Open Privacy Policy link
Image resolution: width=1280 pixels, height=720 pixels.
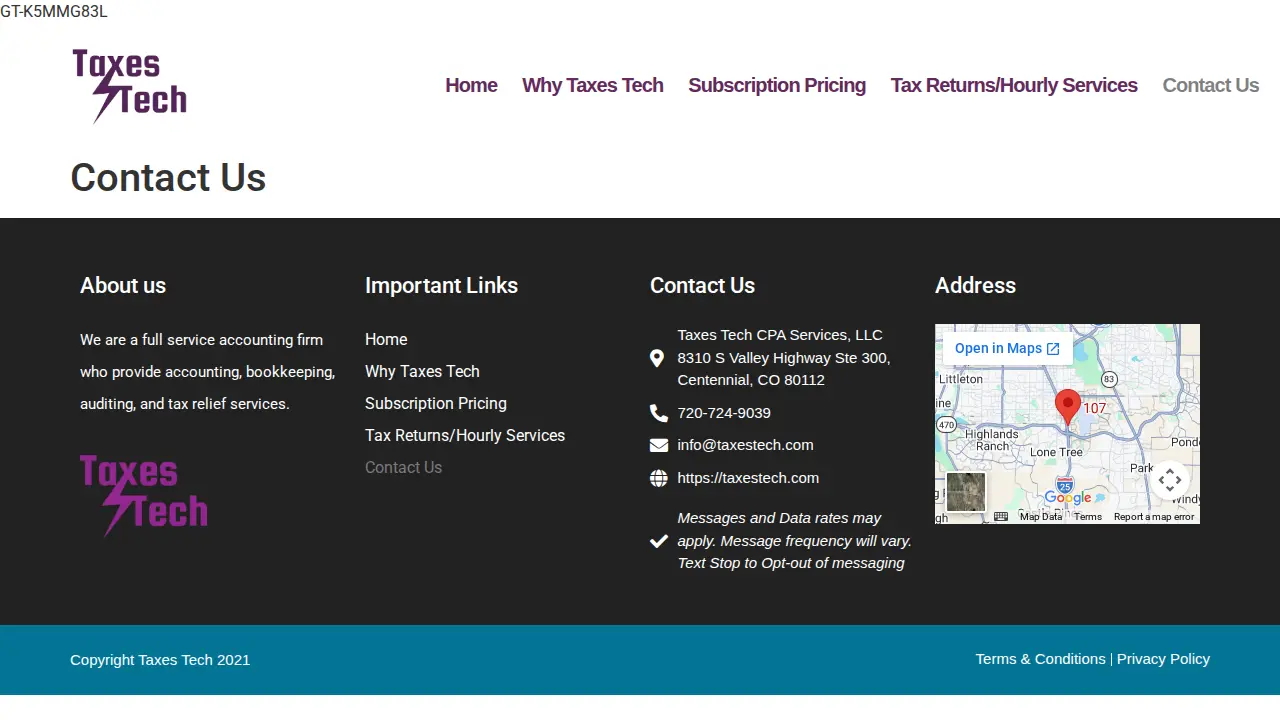1163,659
